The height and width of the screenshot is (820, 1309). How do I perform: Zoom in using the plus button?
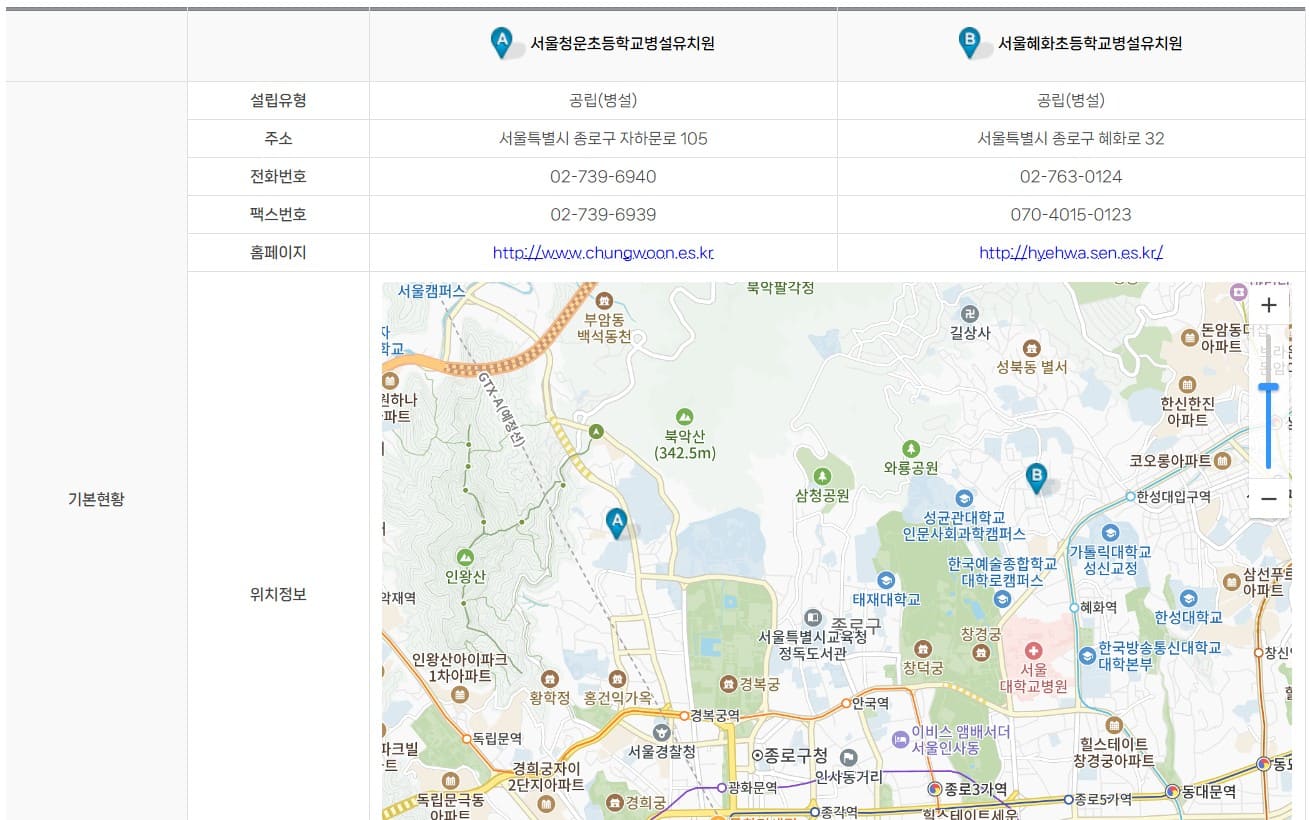click(x=1269, y=305)
